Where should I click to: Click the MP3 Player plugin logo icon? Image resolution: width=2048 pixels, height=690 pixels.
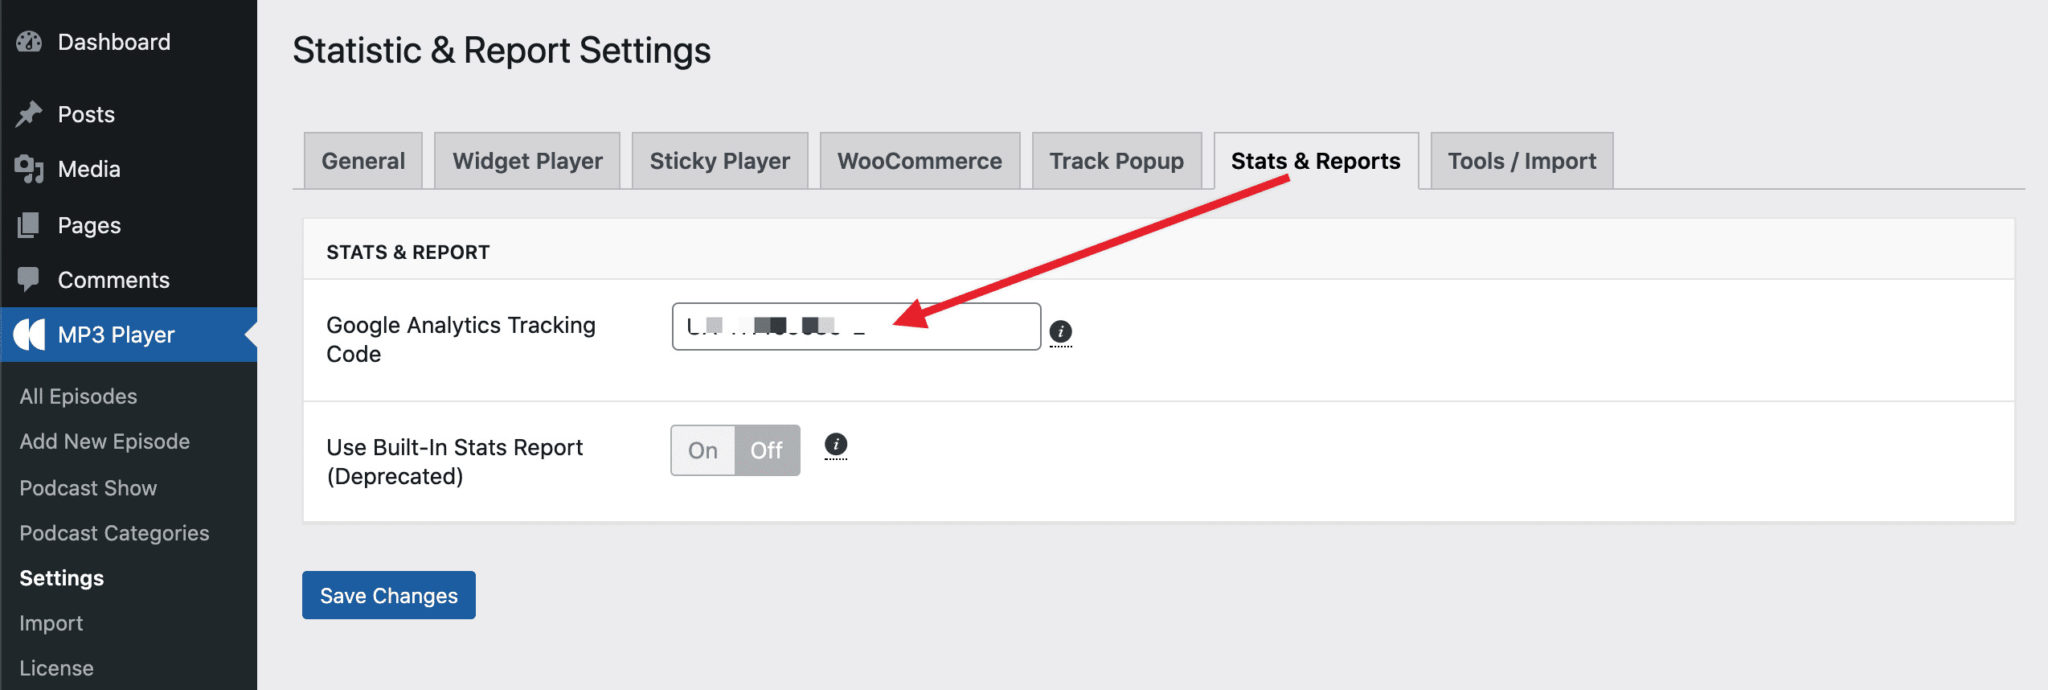(x=29, y=334)
